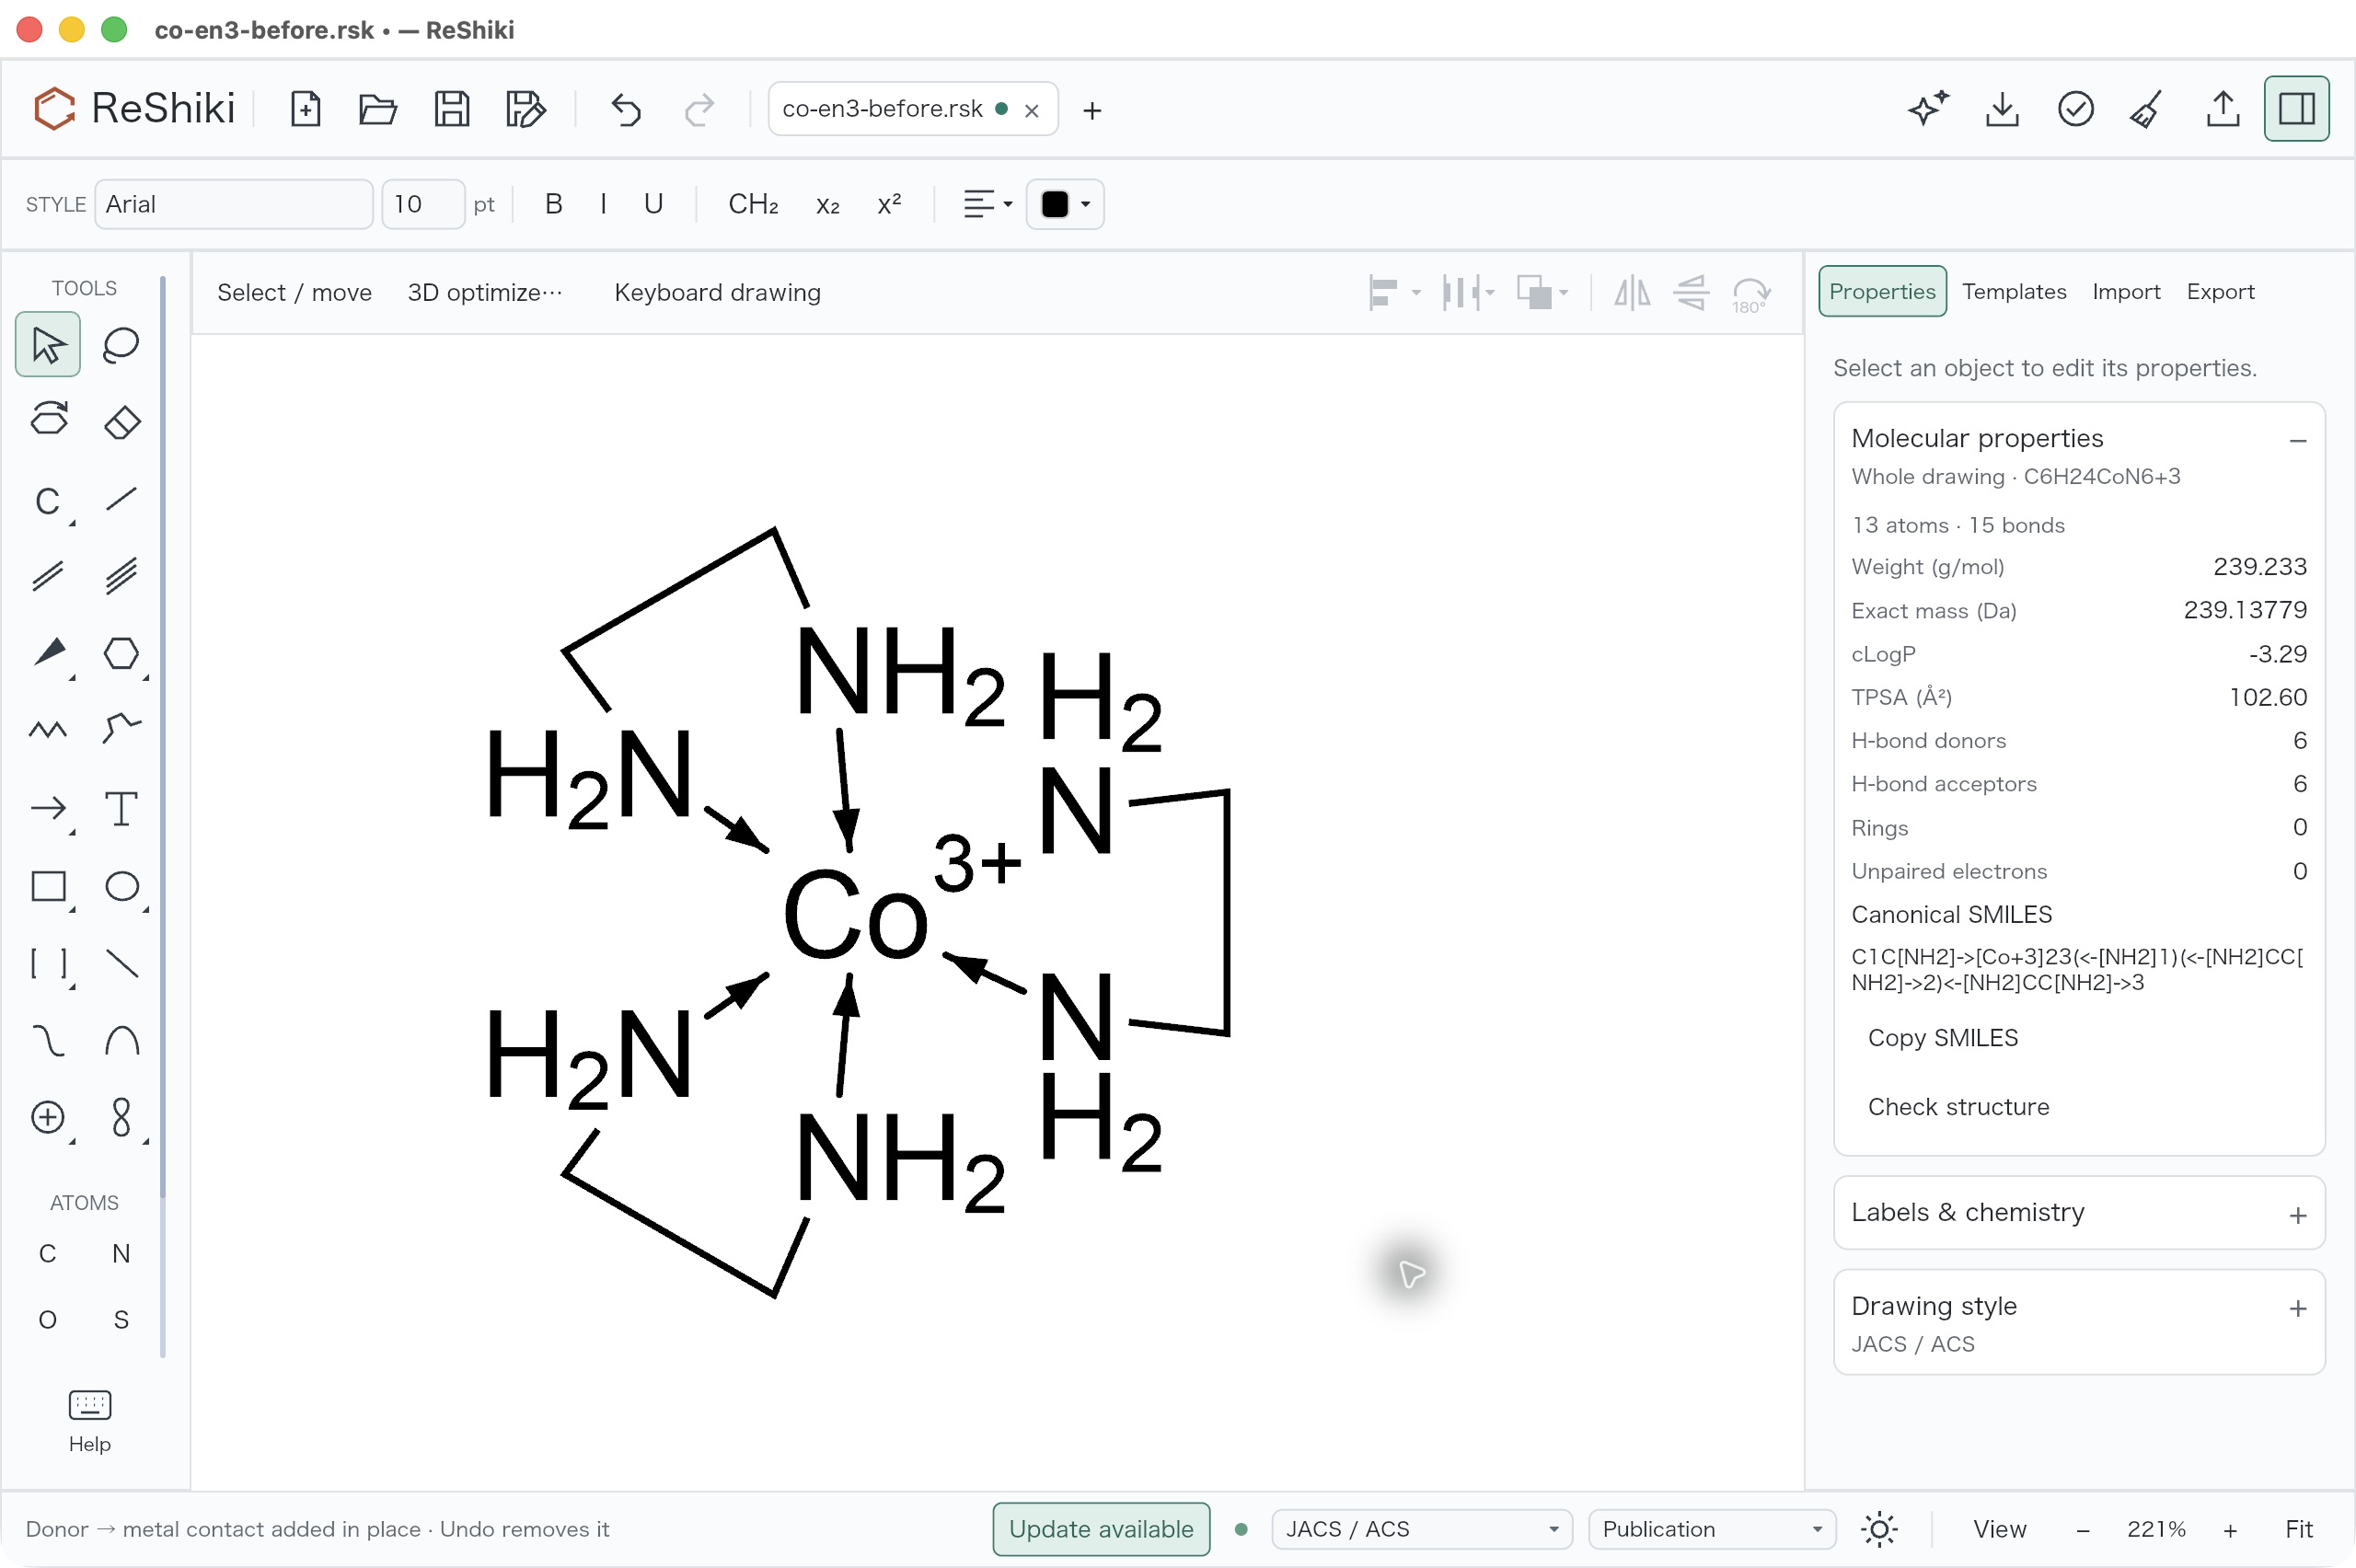Switch to the Import tab
Image resolution: width=2356 pixels, height=1568 pixels.
tap(2126, 291)
